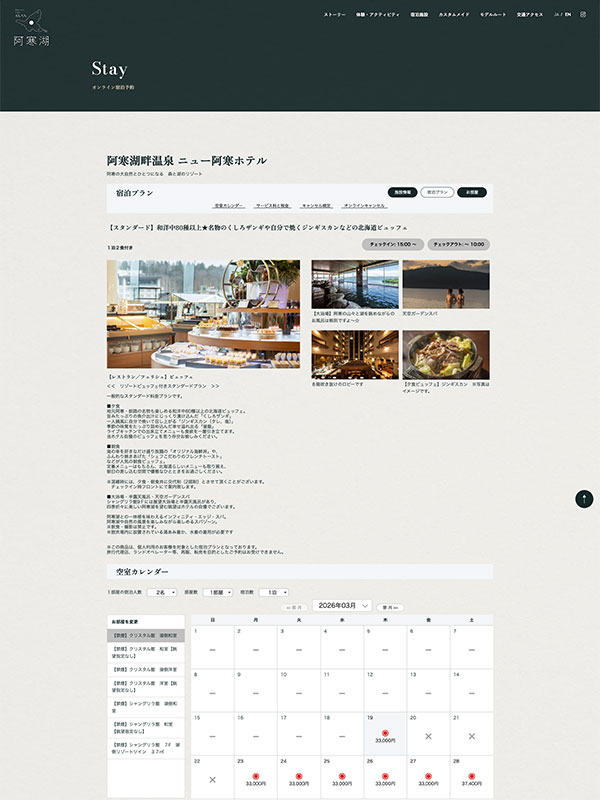Click the 施設情報 button
Screen dimensions: 600x800
coord(403,191)
